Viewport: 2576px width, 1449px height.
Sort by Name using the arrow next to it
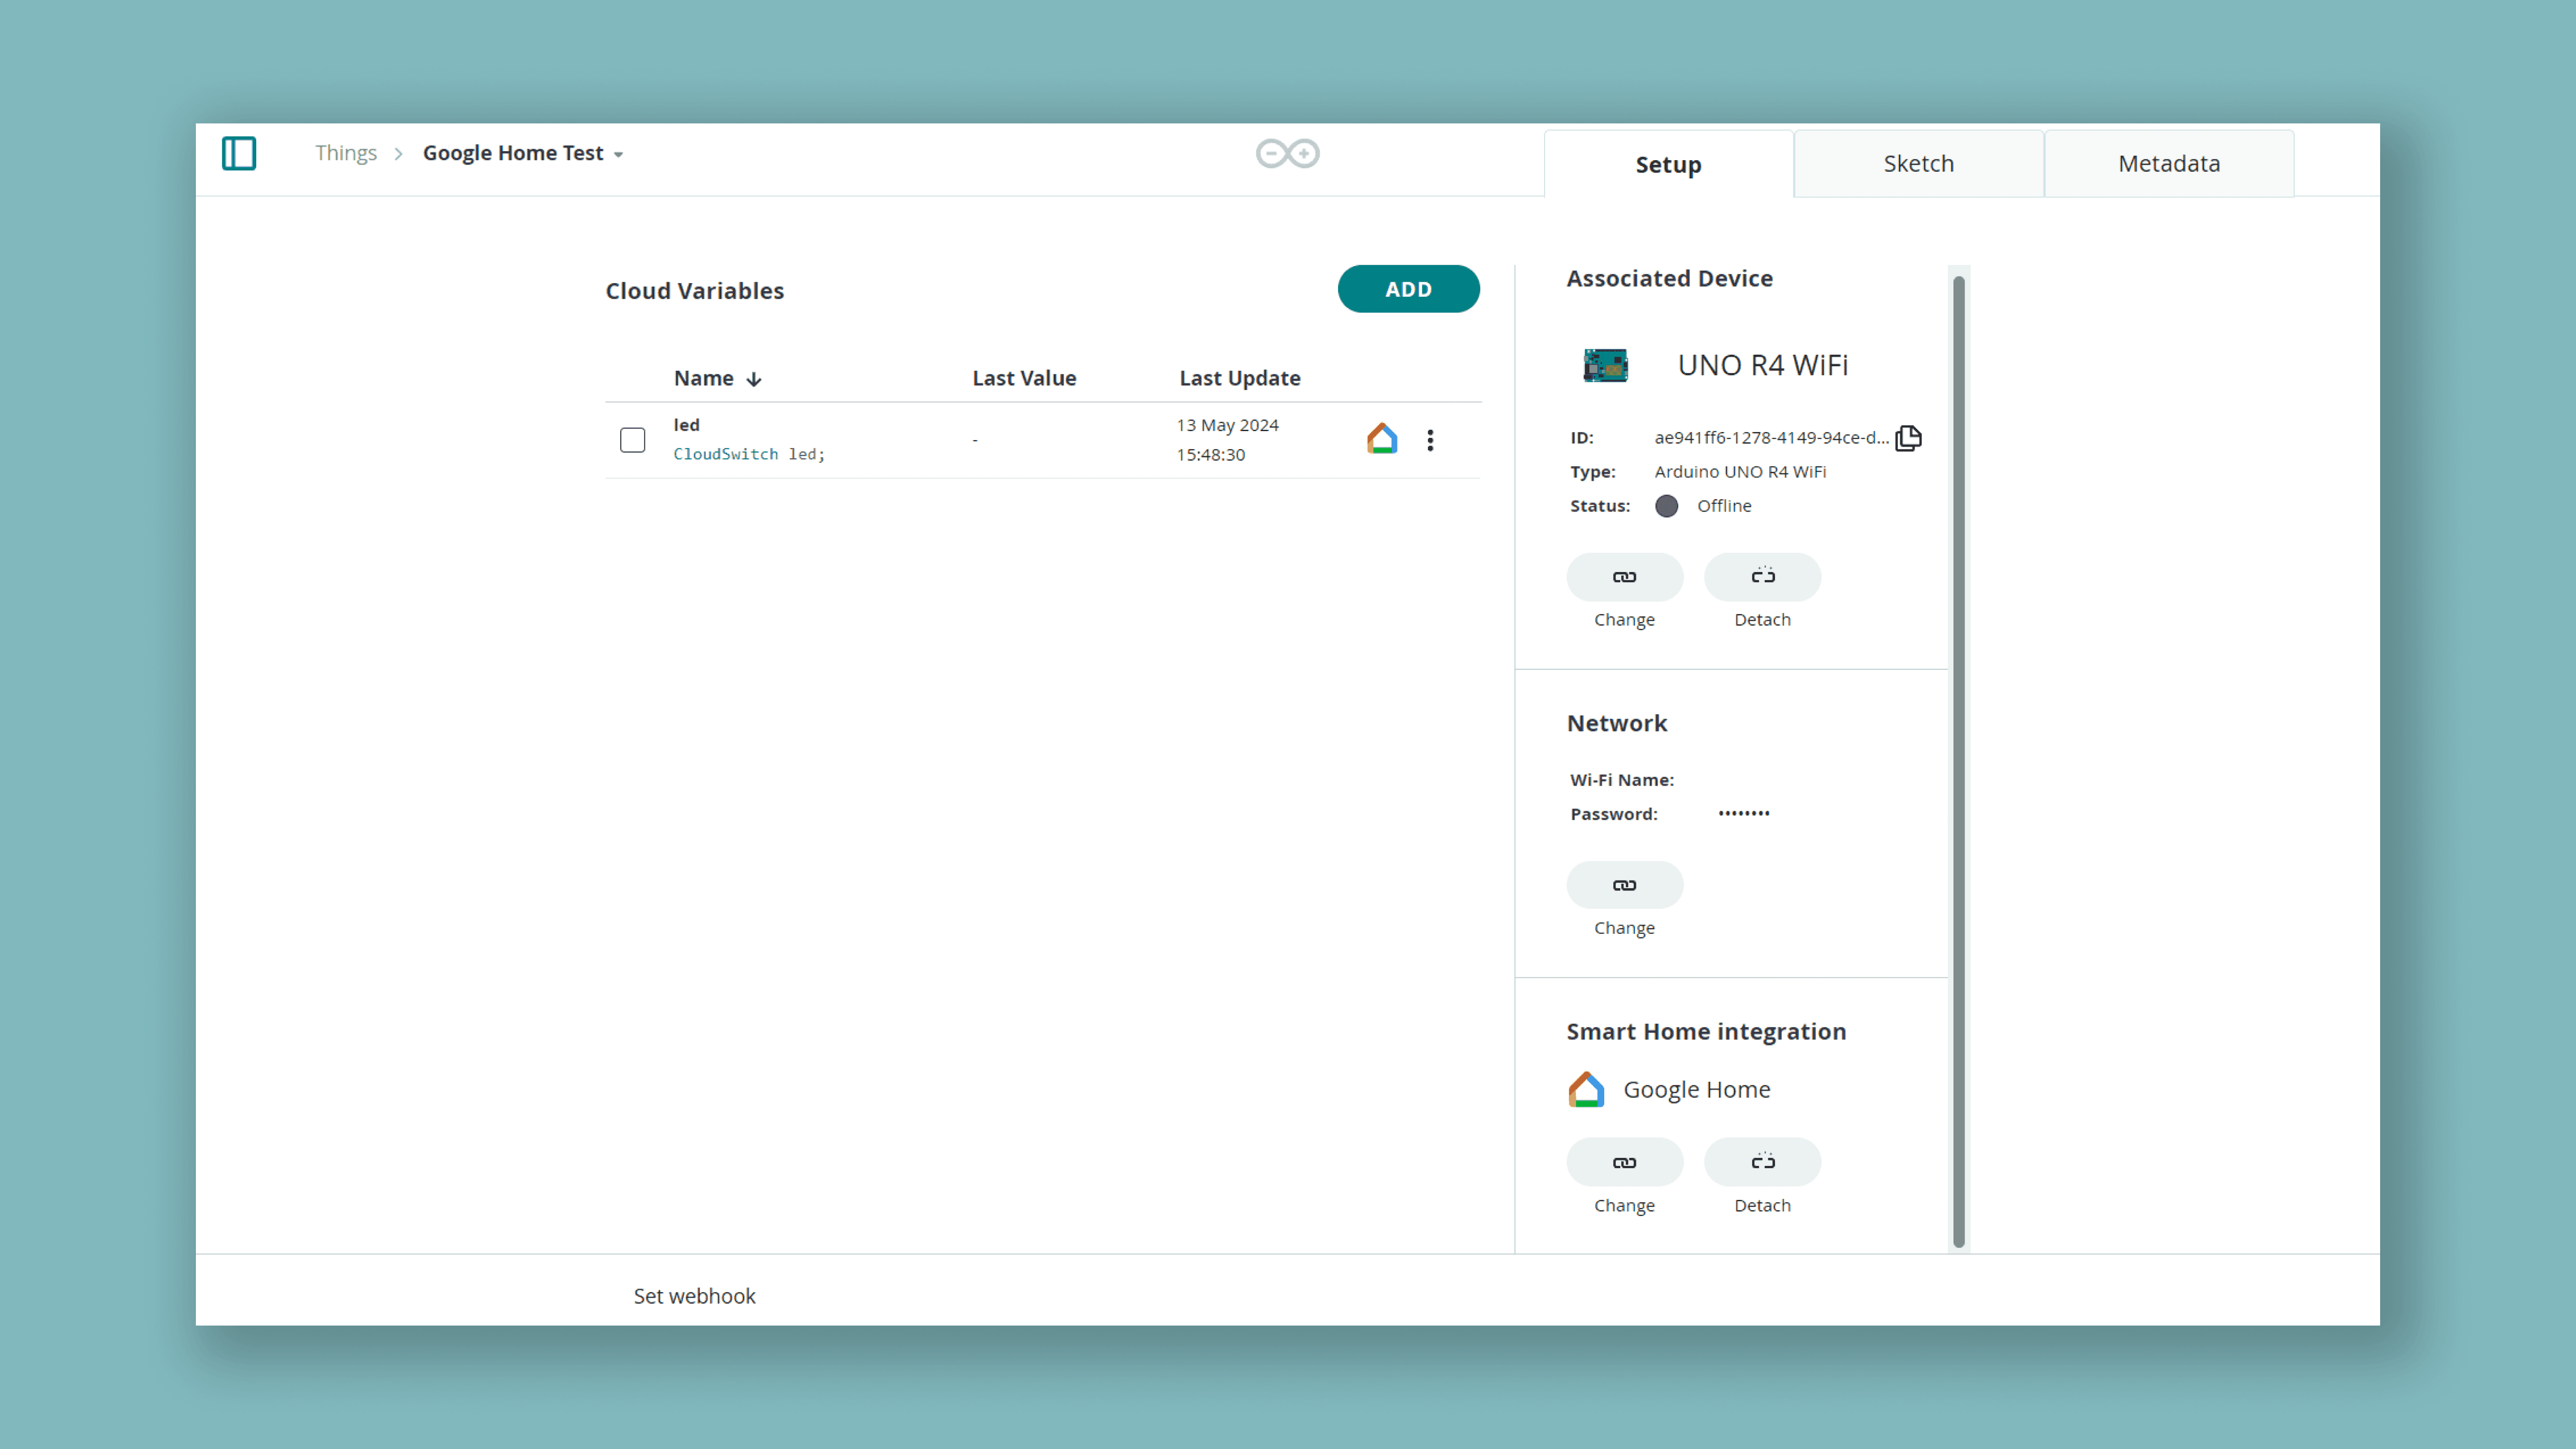coord(753,378)
